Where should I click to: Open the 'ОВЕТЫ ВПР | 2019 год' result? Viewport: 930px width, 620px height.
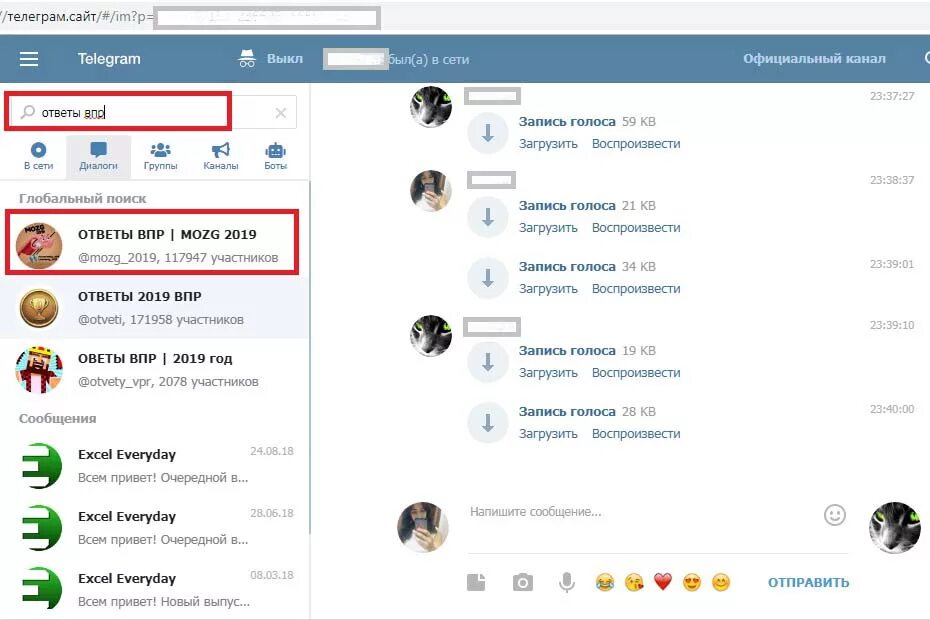[154, 370]
